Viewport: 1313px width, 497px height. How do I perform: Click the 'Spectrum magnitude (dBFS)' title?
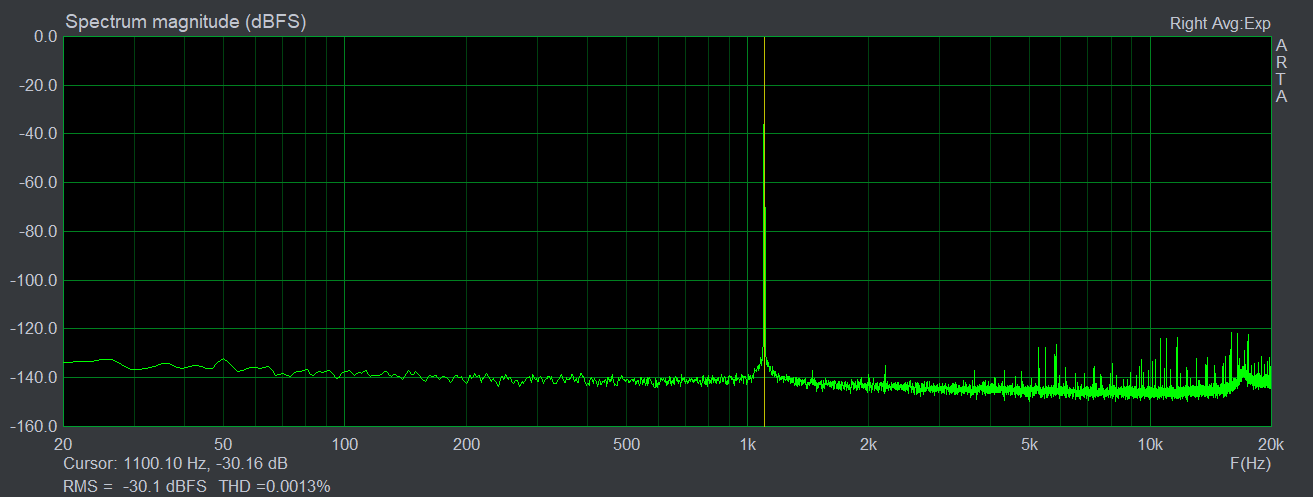point(186,21)
